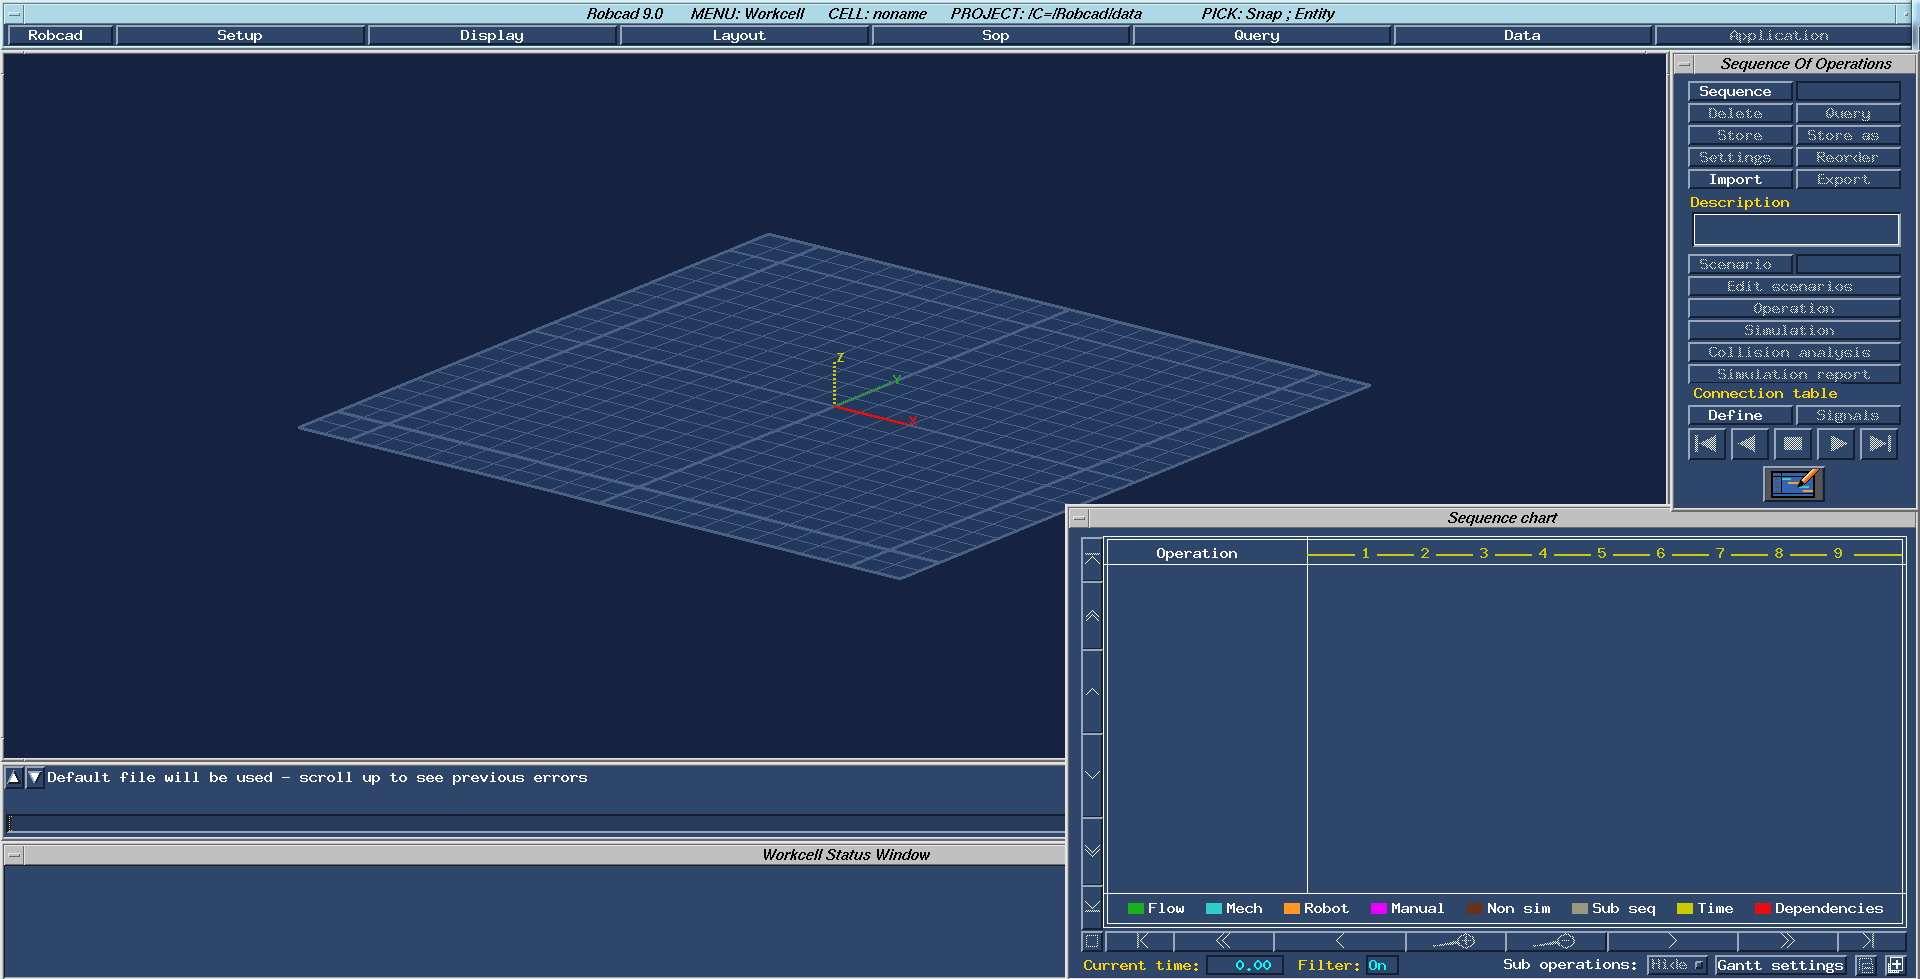Click the Gantt double-right fast scroll arrow

coord(1787,941)
